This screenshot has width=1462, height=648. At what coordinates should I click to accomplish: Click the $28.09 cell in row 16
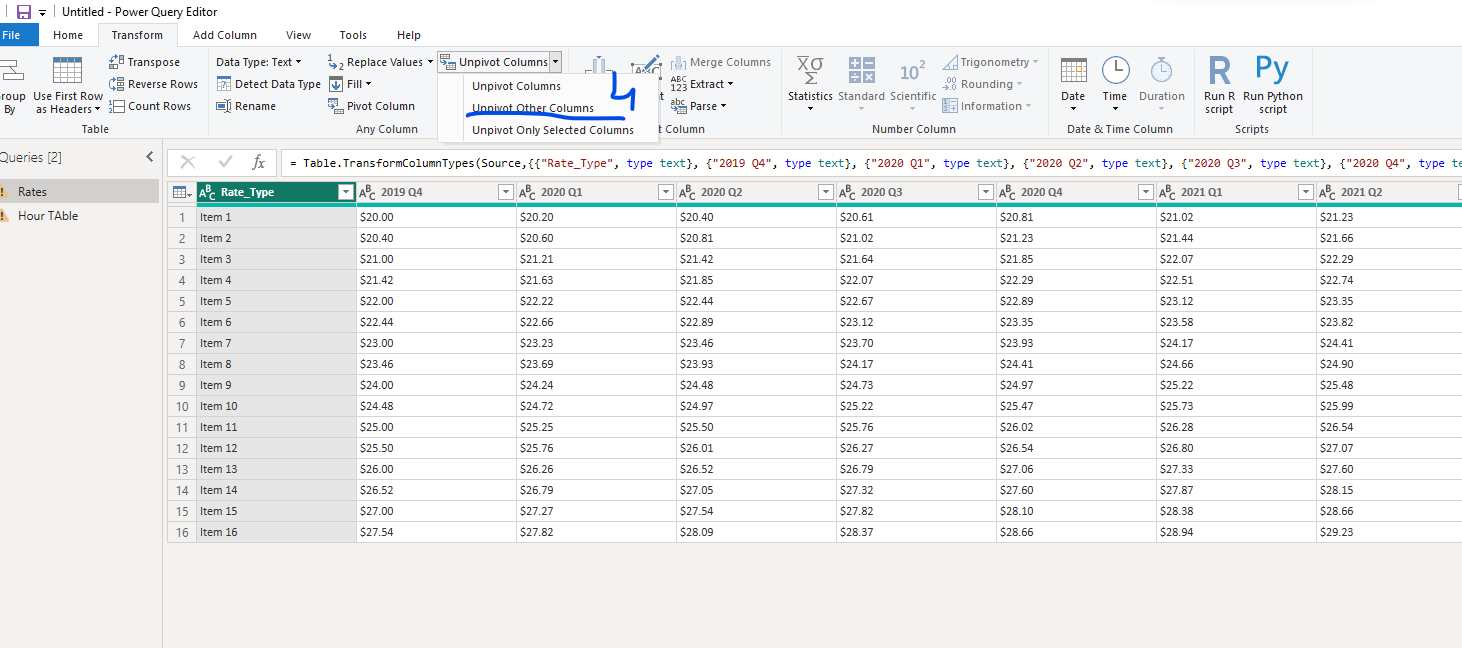[756, 532]
